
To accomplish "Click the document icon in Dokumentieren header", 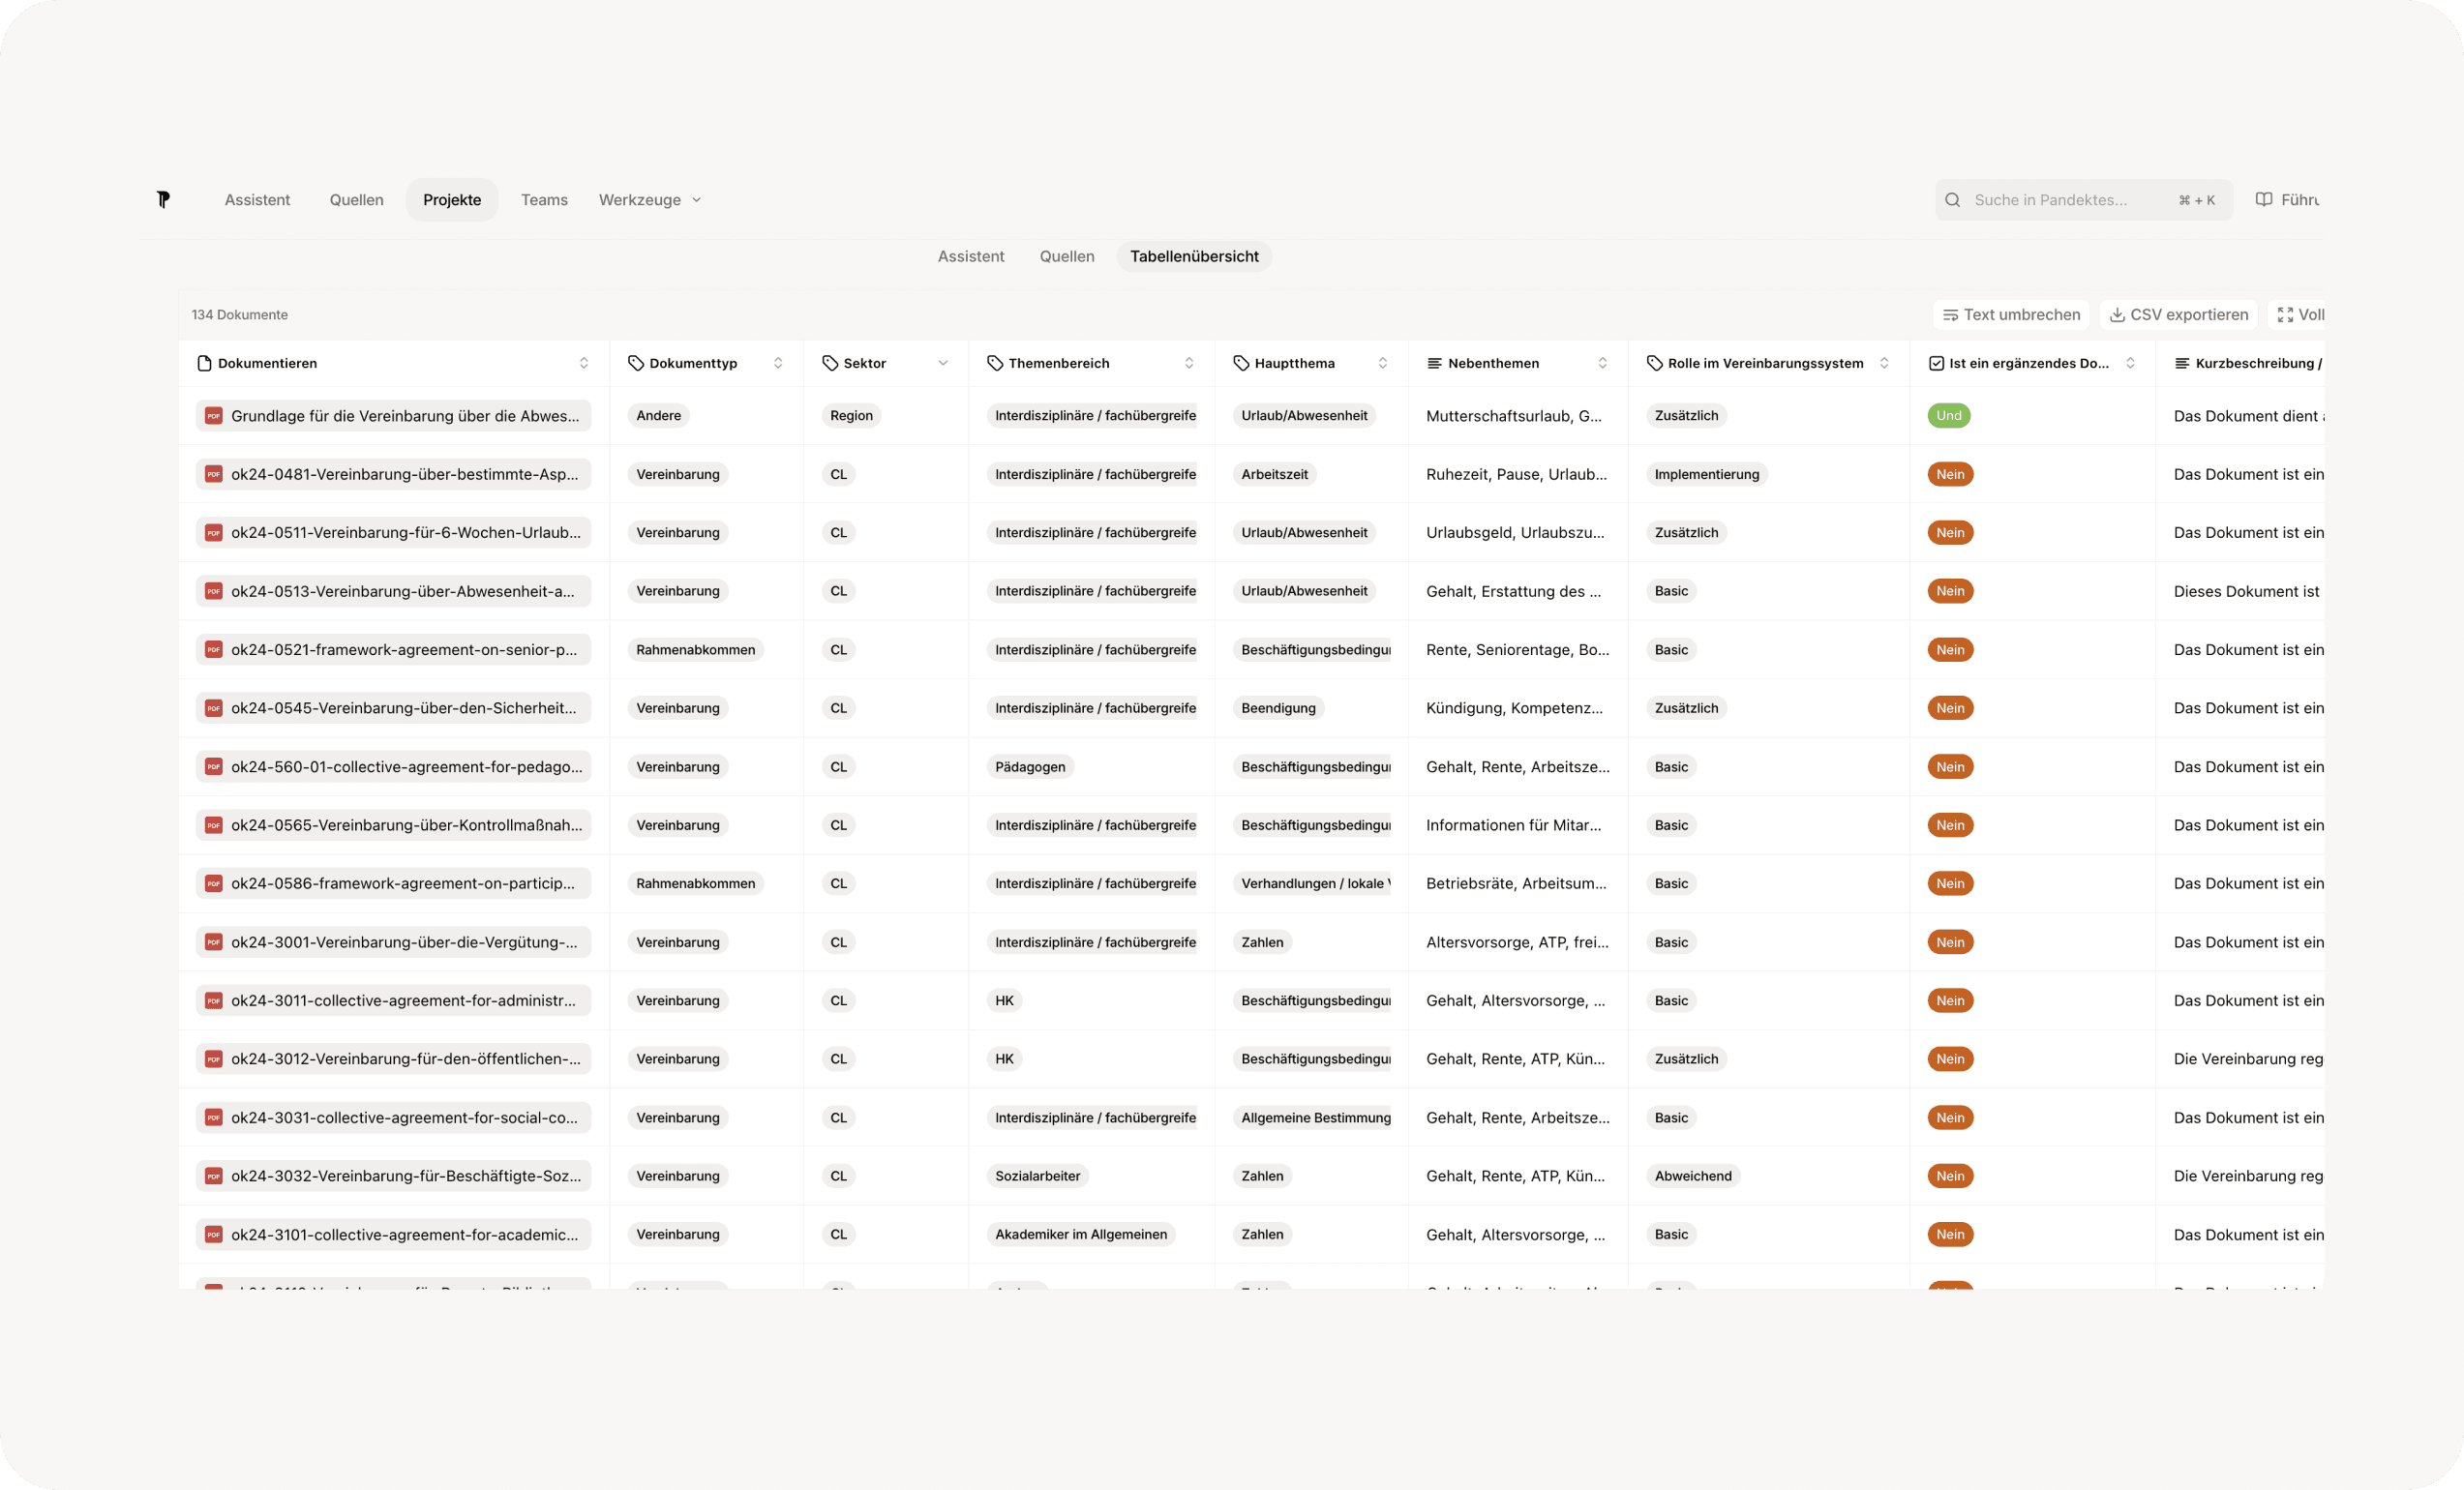I will (x=205, y=363).
